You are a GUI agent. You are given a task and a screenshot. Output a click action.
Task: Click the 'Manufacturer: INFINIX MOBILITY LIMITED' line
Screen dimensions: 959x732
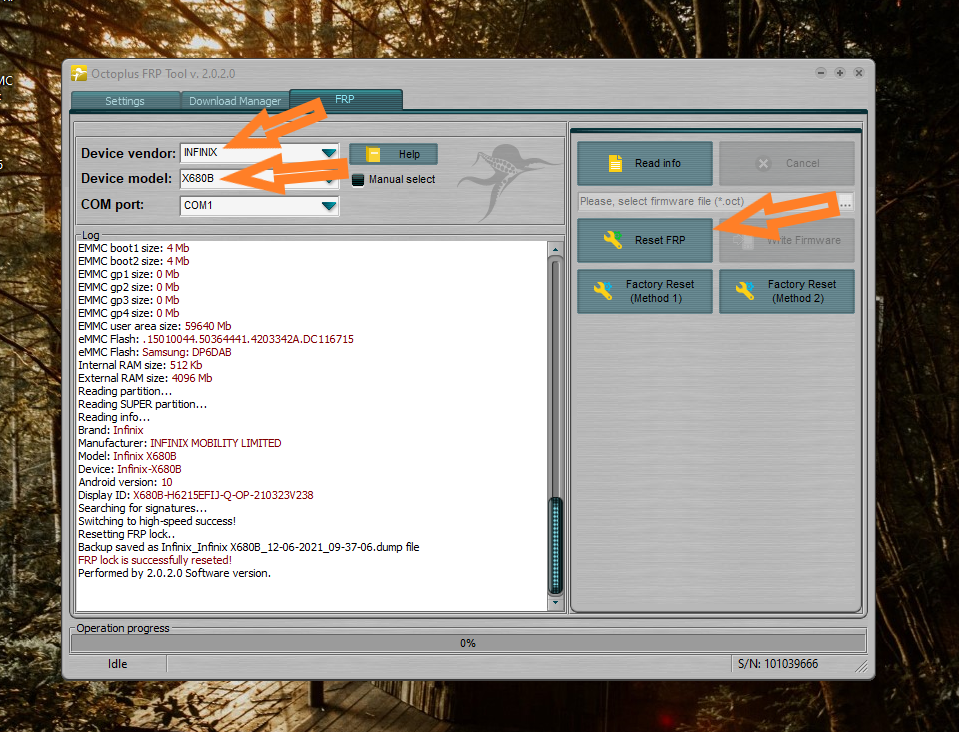[180, 443]
